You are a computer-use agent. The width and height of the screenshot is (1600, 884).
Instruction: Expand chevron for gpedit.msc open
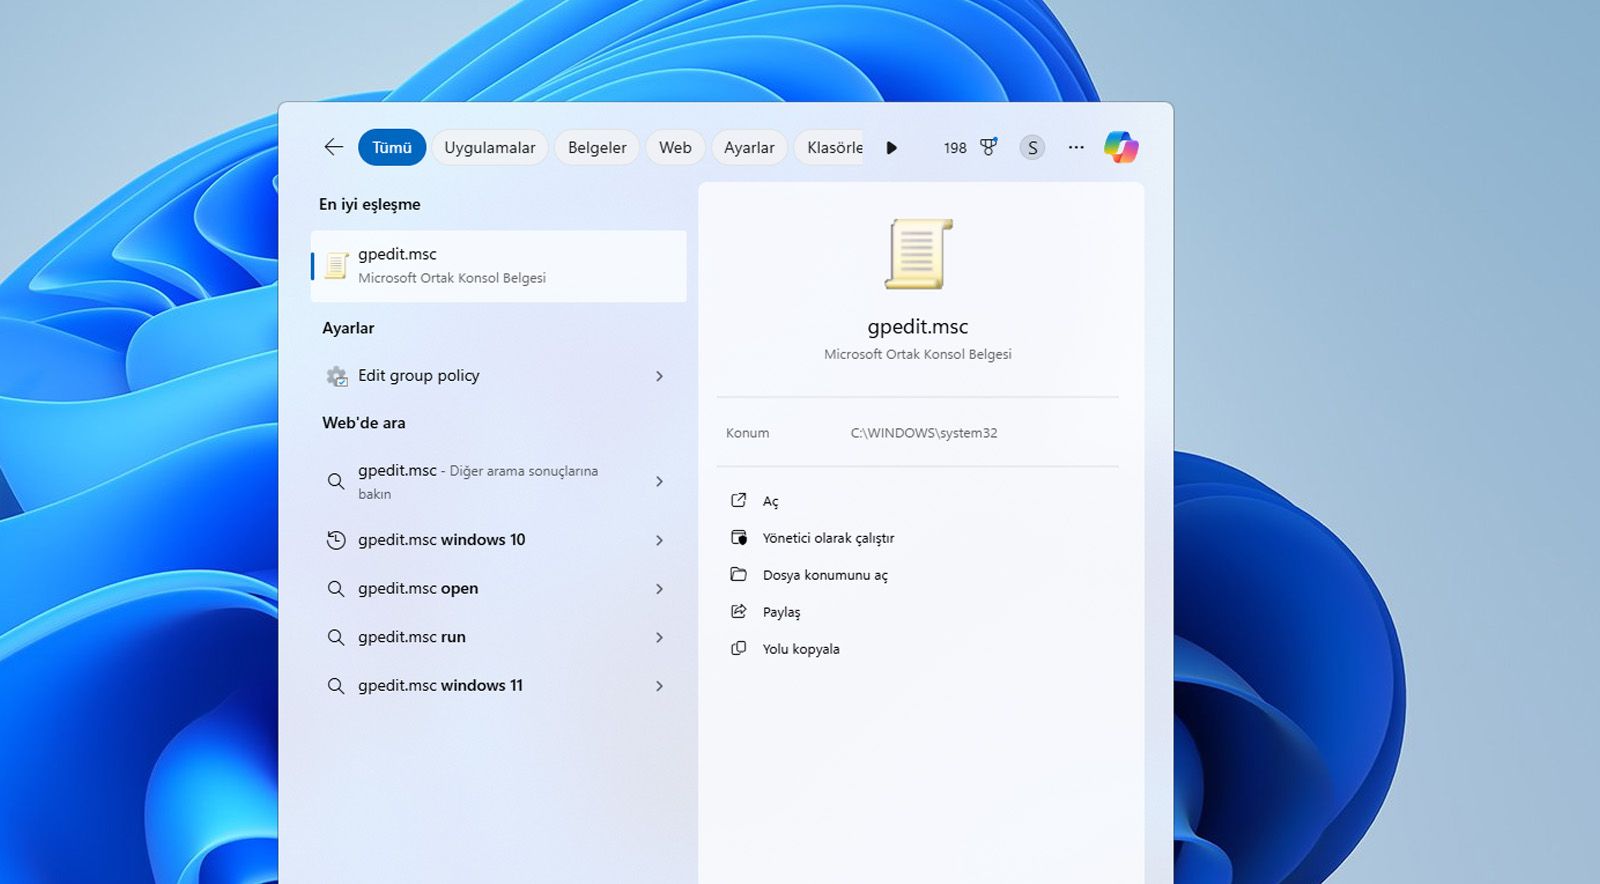pos(659,589)
